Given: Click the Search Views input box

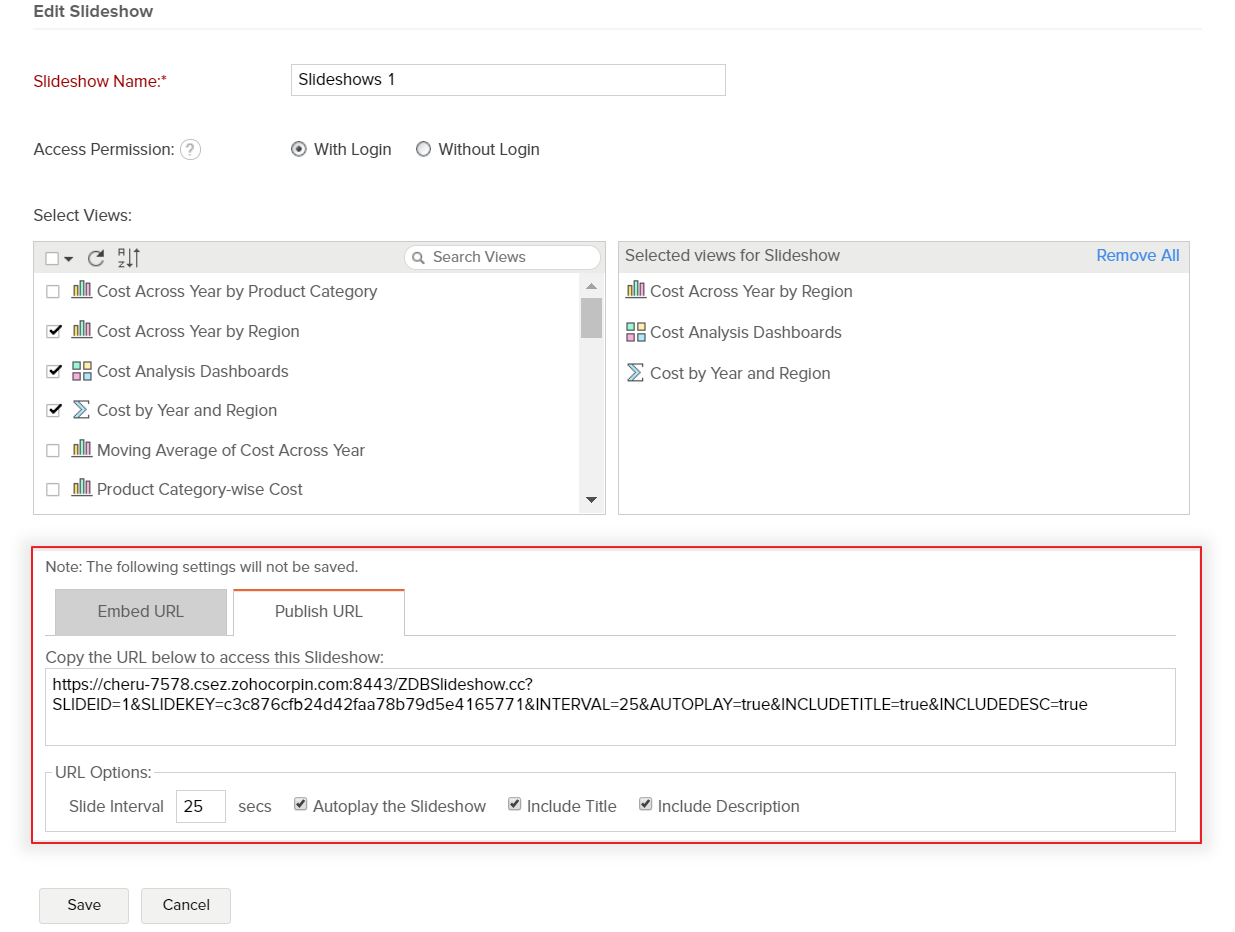Looking at the screenshot, I should 502,257.
